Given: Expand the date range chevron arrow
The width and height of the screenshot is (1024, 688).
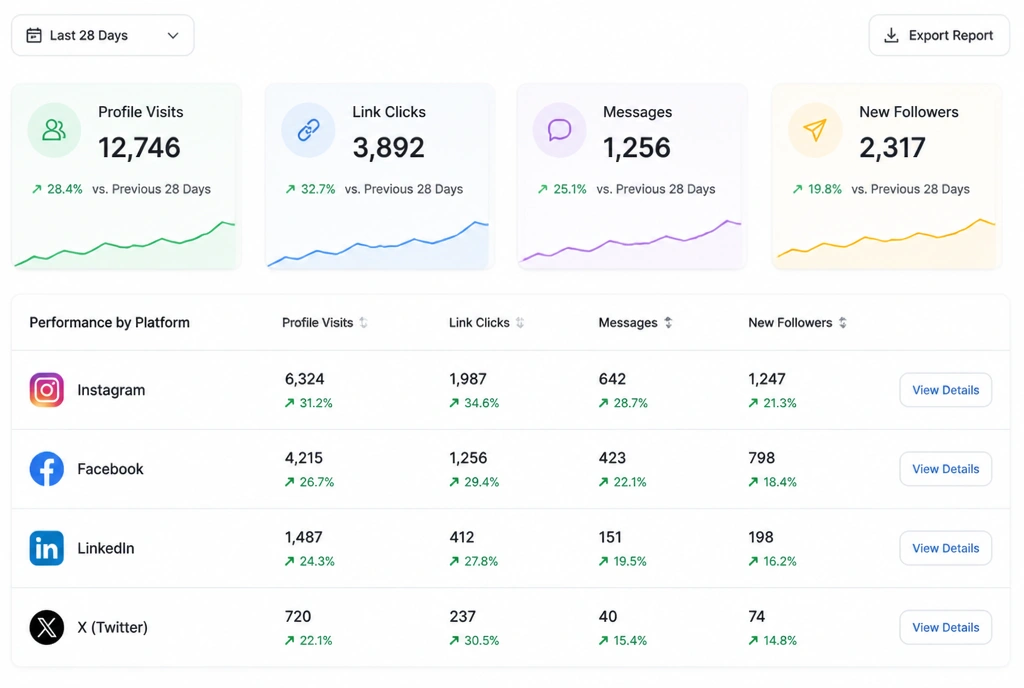Looking at the screenshot, I should tap(173, 35).
